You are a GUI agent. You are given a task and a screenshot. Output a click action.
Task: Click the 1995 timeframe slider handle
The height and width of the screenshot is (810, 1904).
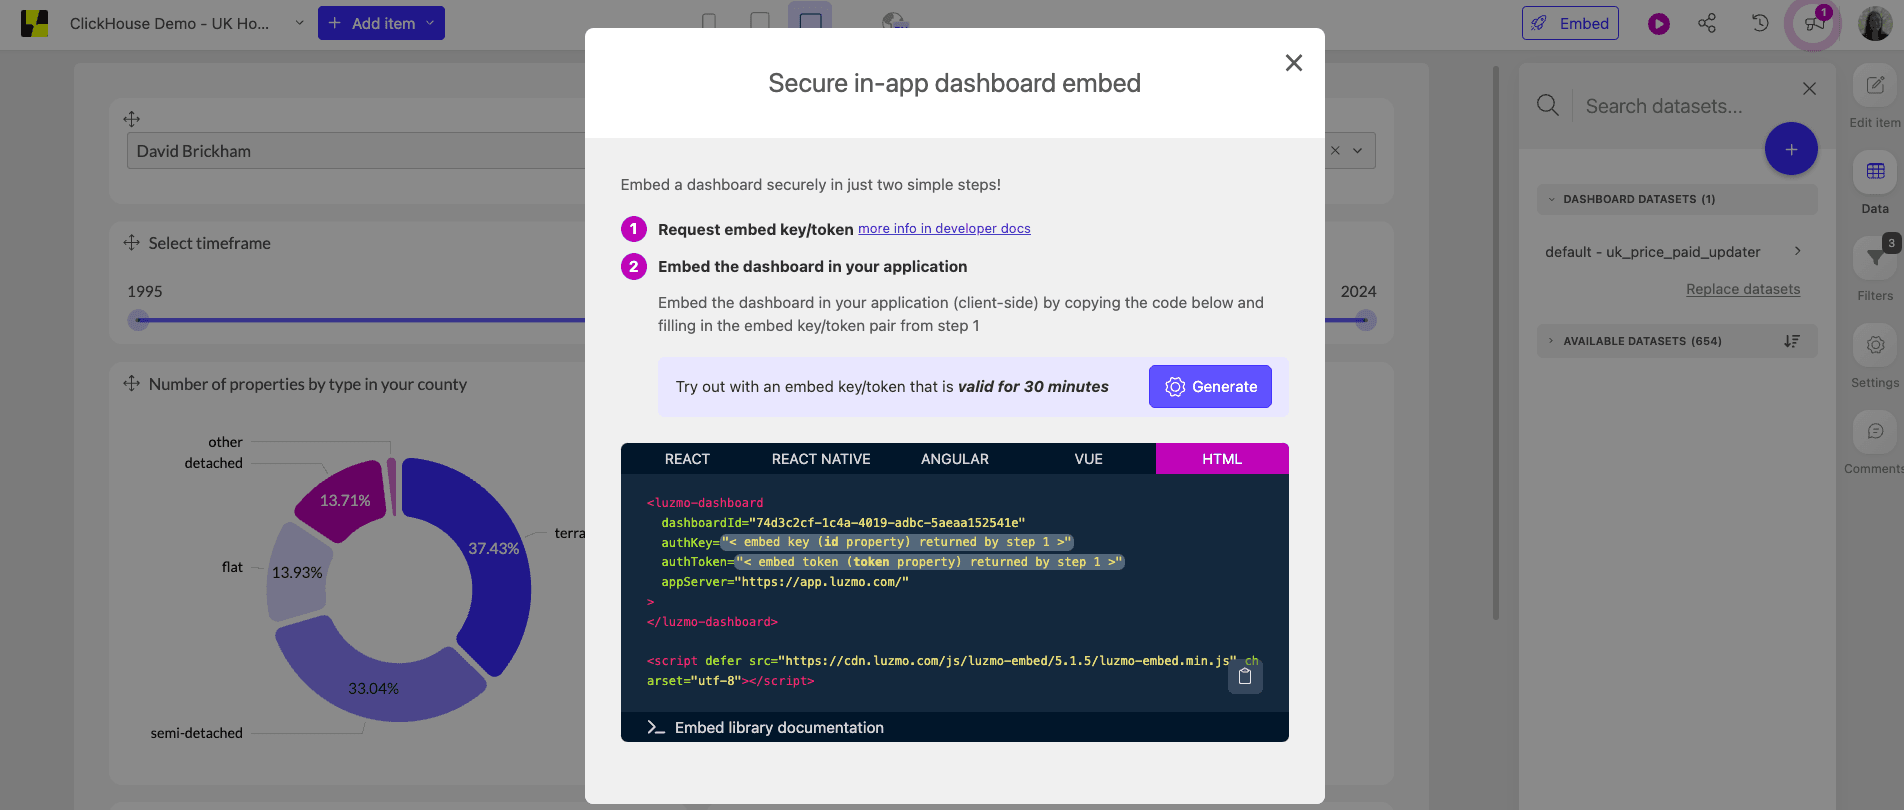(x=139, y=320)
